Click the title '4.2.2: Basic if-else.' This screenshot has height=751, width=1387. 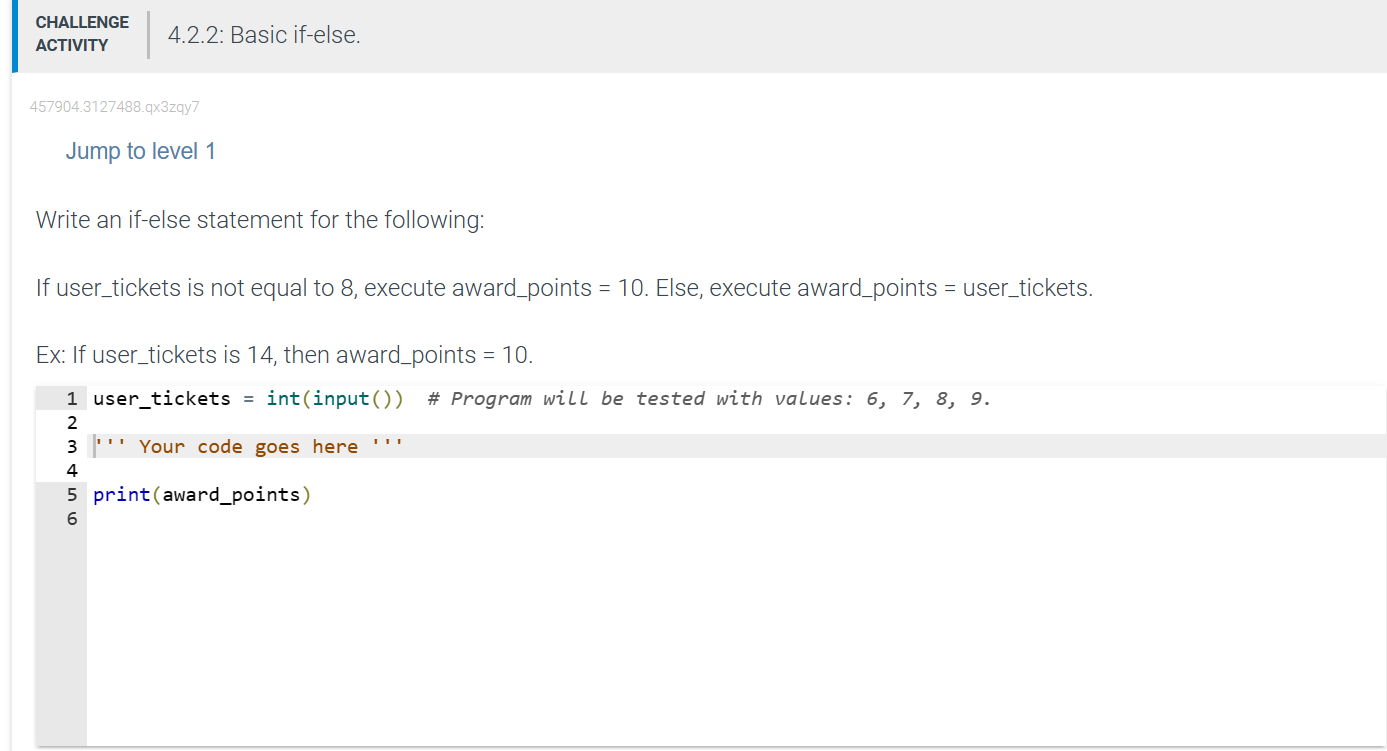pyautogui.click(x=264, y=34)
